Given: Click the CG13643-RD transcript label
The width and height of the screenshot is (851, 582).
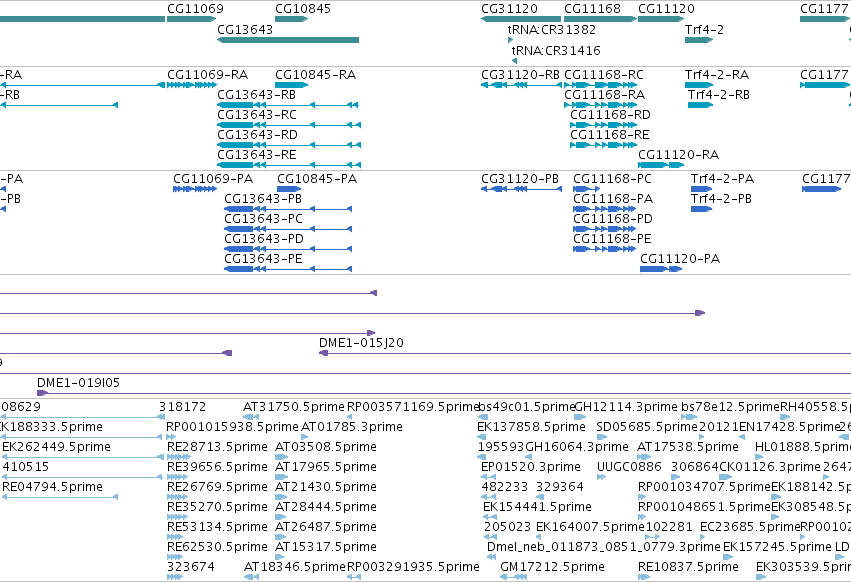Looking at the screenshot, I should [257, 134].
